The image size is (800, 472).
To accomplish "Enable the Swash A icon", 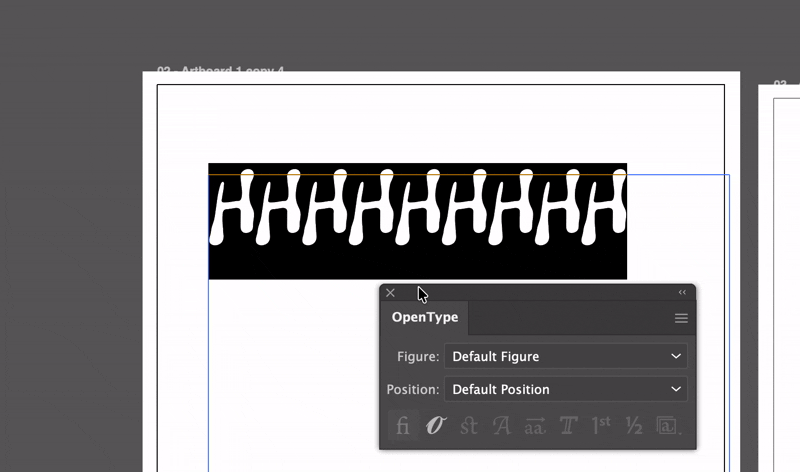I will tap(502, 425).
